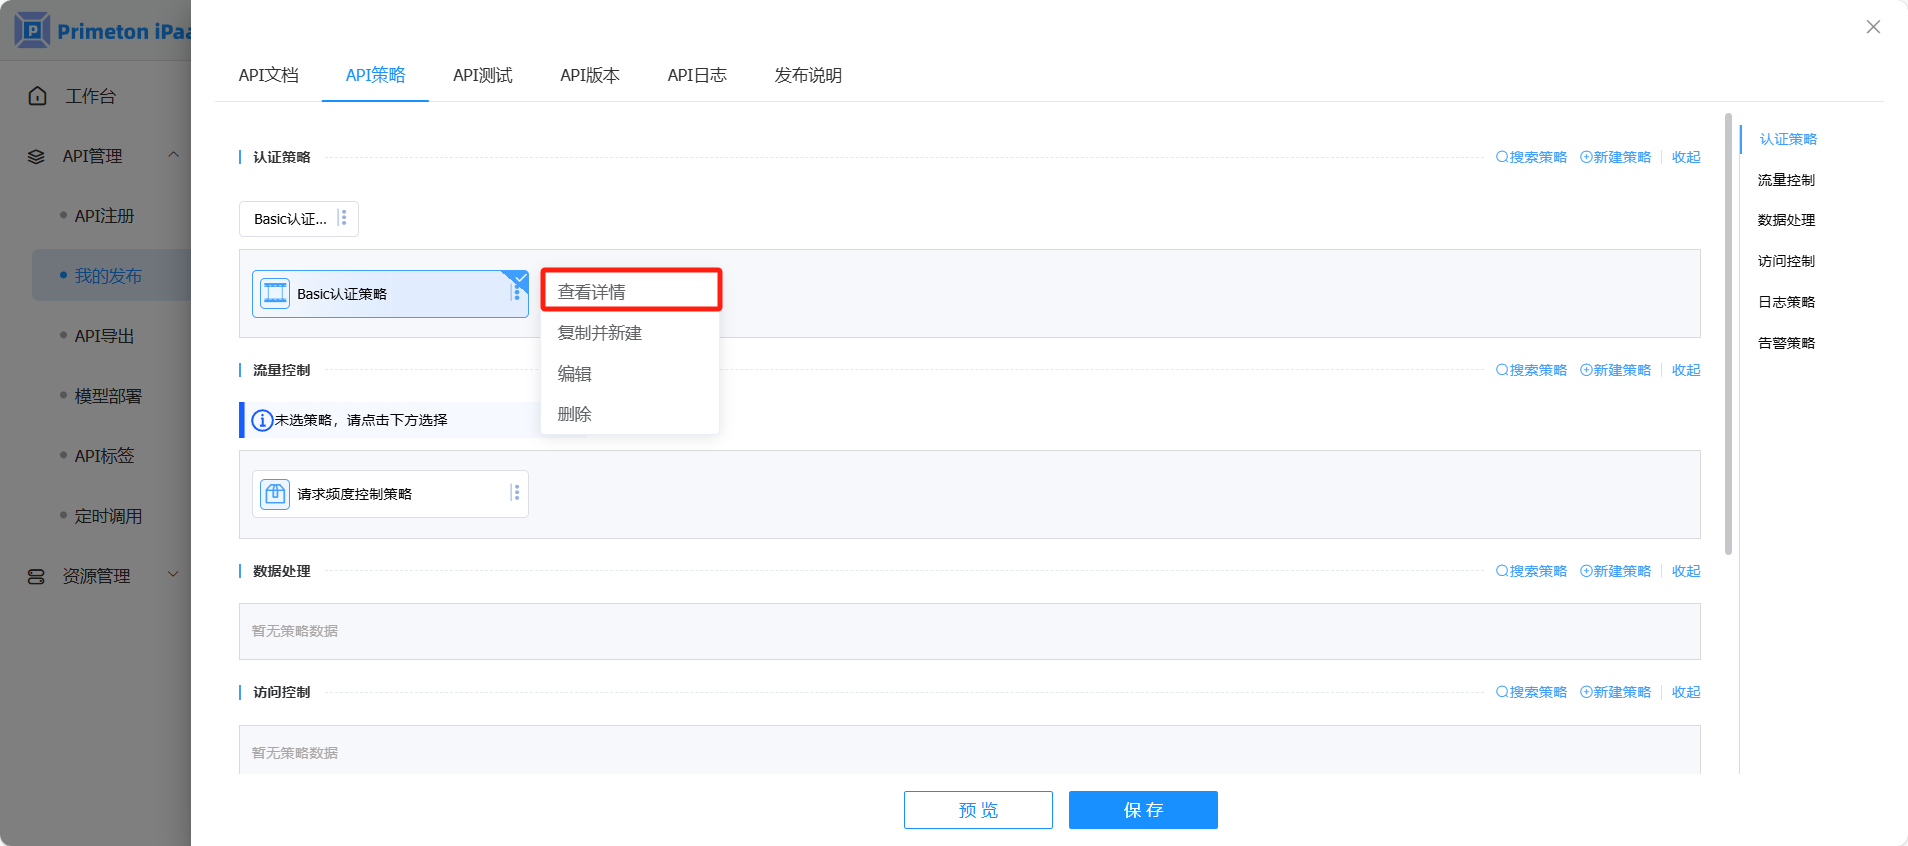This screenshot has height=846, width=1908.
Task: Toggle selection of the Basic认证策略 card
Action: click(390, 294)
